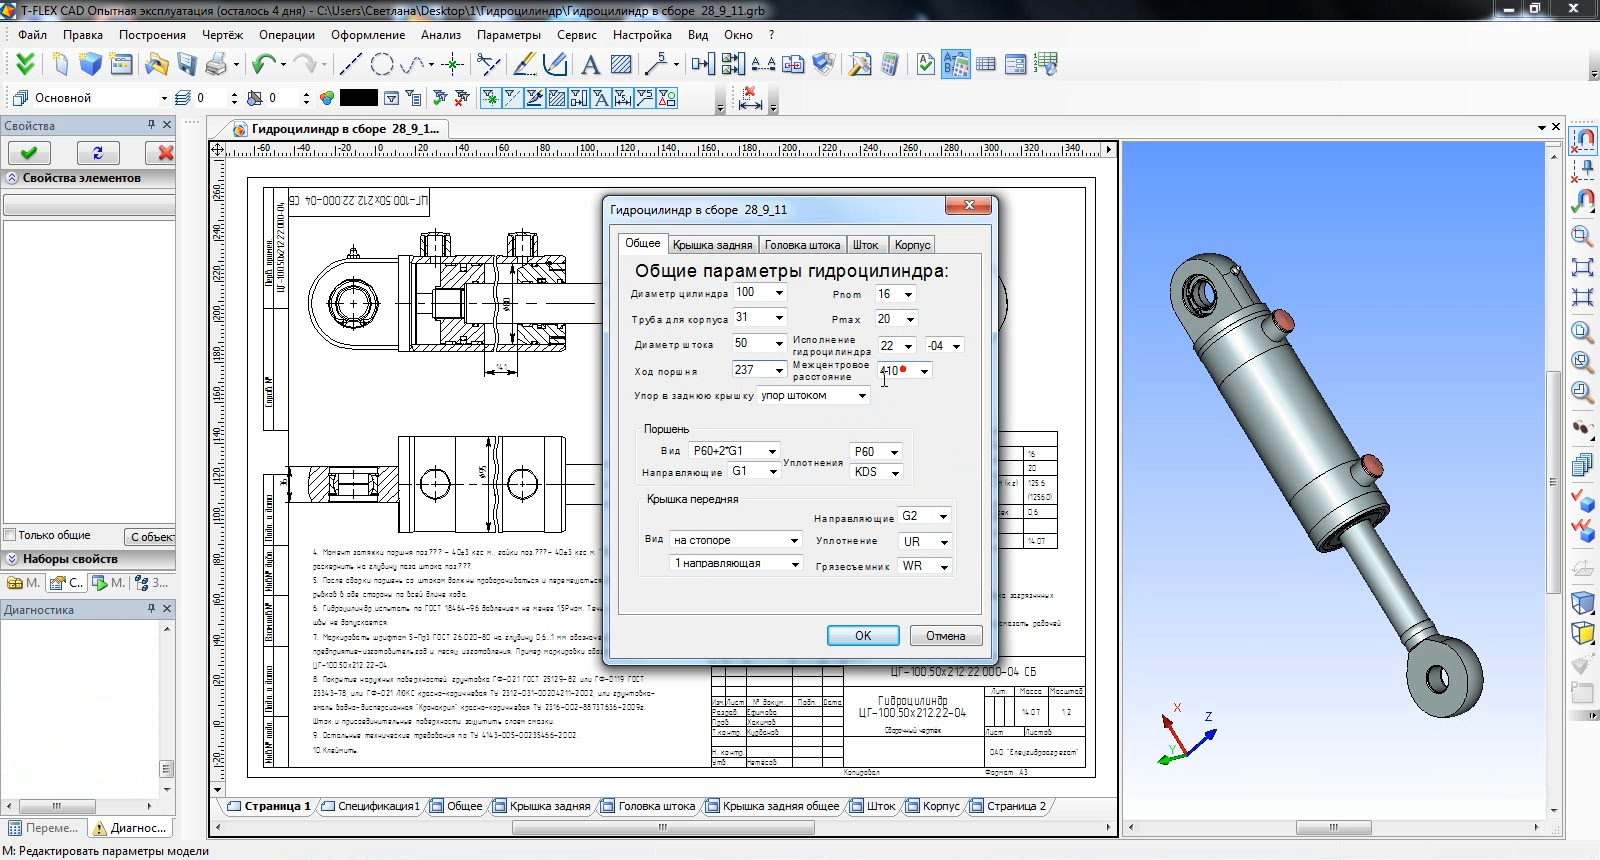Collapse the 'Свойства элементов' section
The height and width of the screenshot is (860, 1600).
click(x=12, y=178)
